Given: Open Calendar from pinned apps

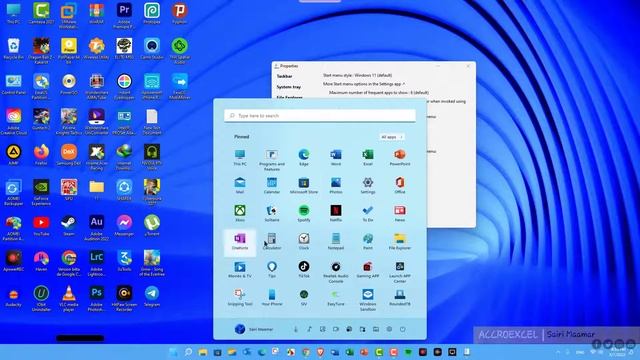Looking at the screenshot, I should coord(272,185).
